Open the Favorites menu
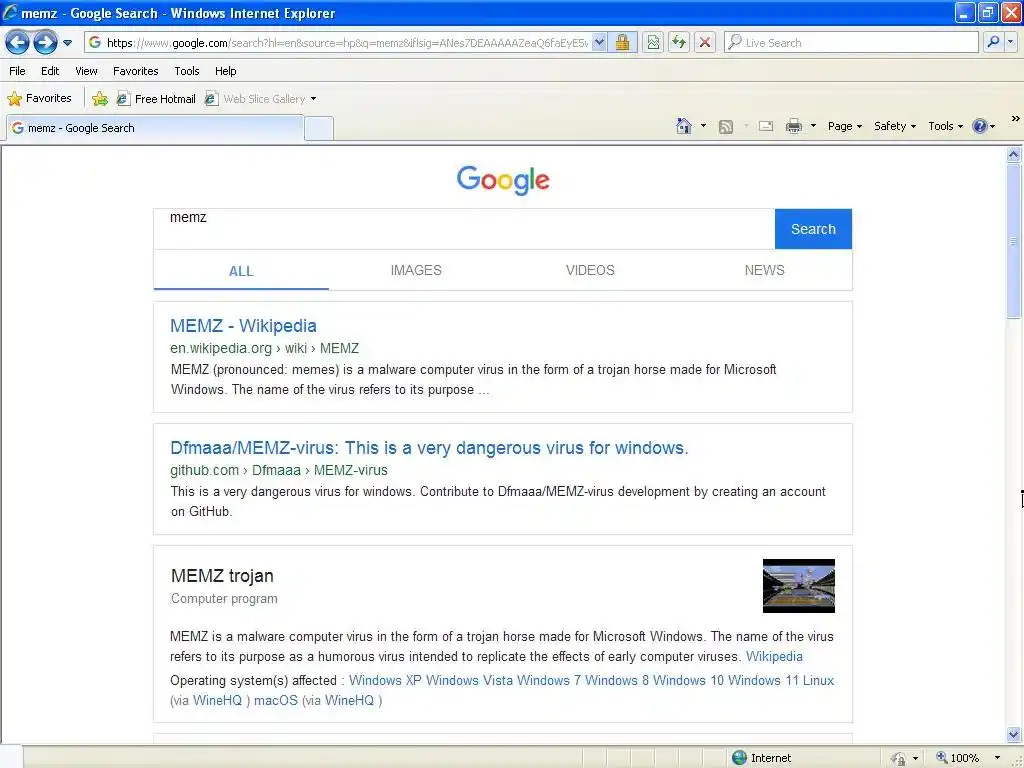 pos(136,71)
